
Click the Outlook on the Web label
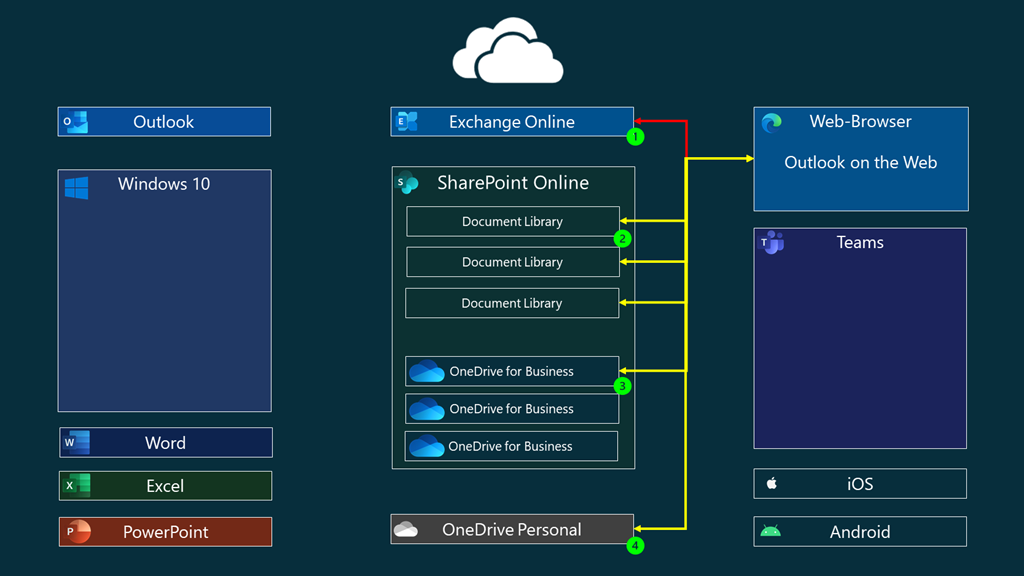pos(860,162)
